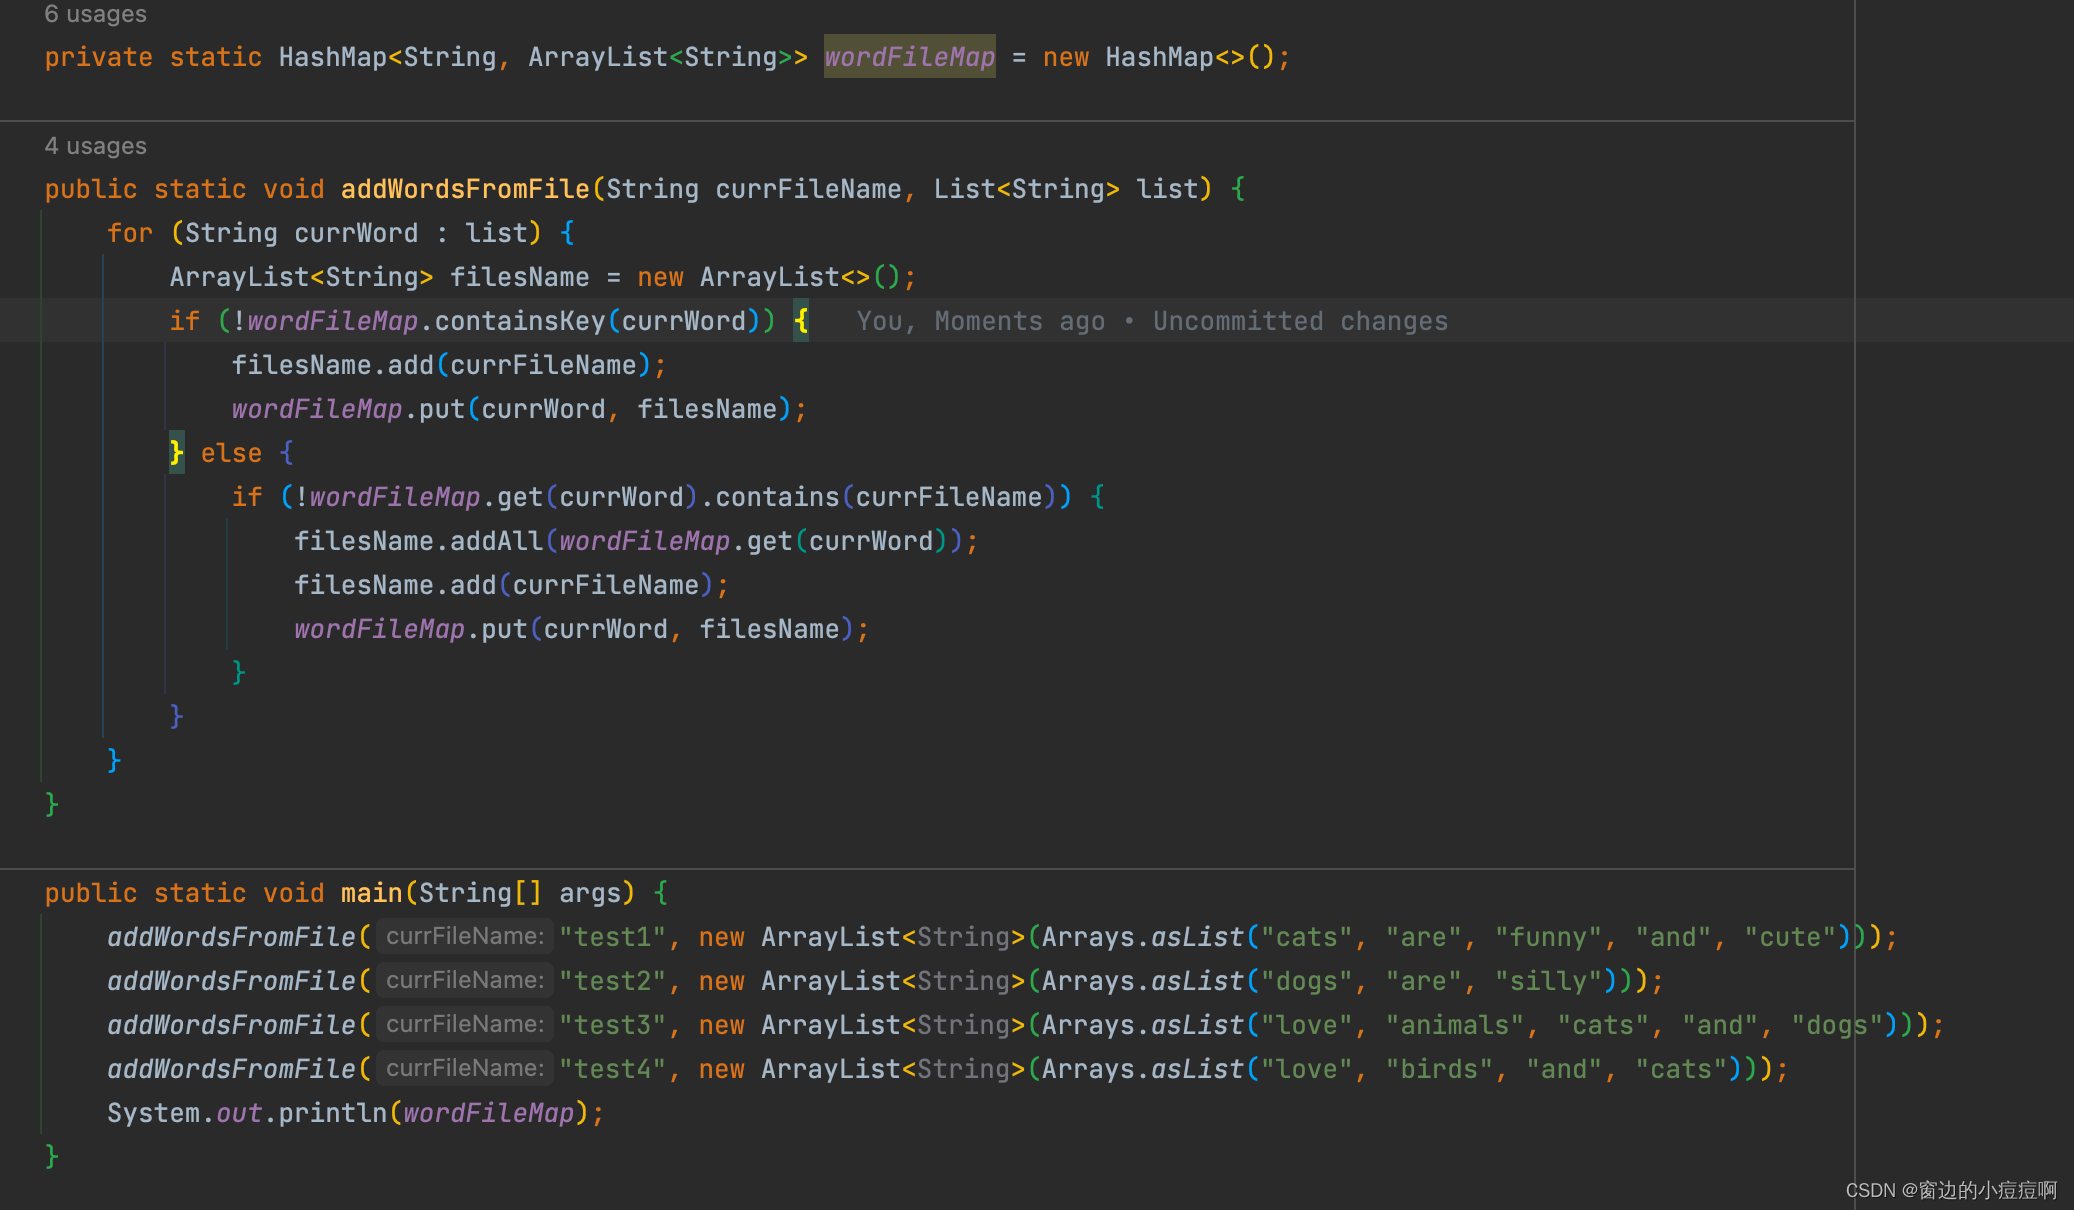Click the println call in the main method
The image size is (2074, 1210).
[332, 1113]
